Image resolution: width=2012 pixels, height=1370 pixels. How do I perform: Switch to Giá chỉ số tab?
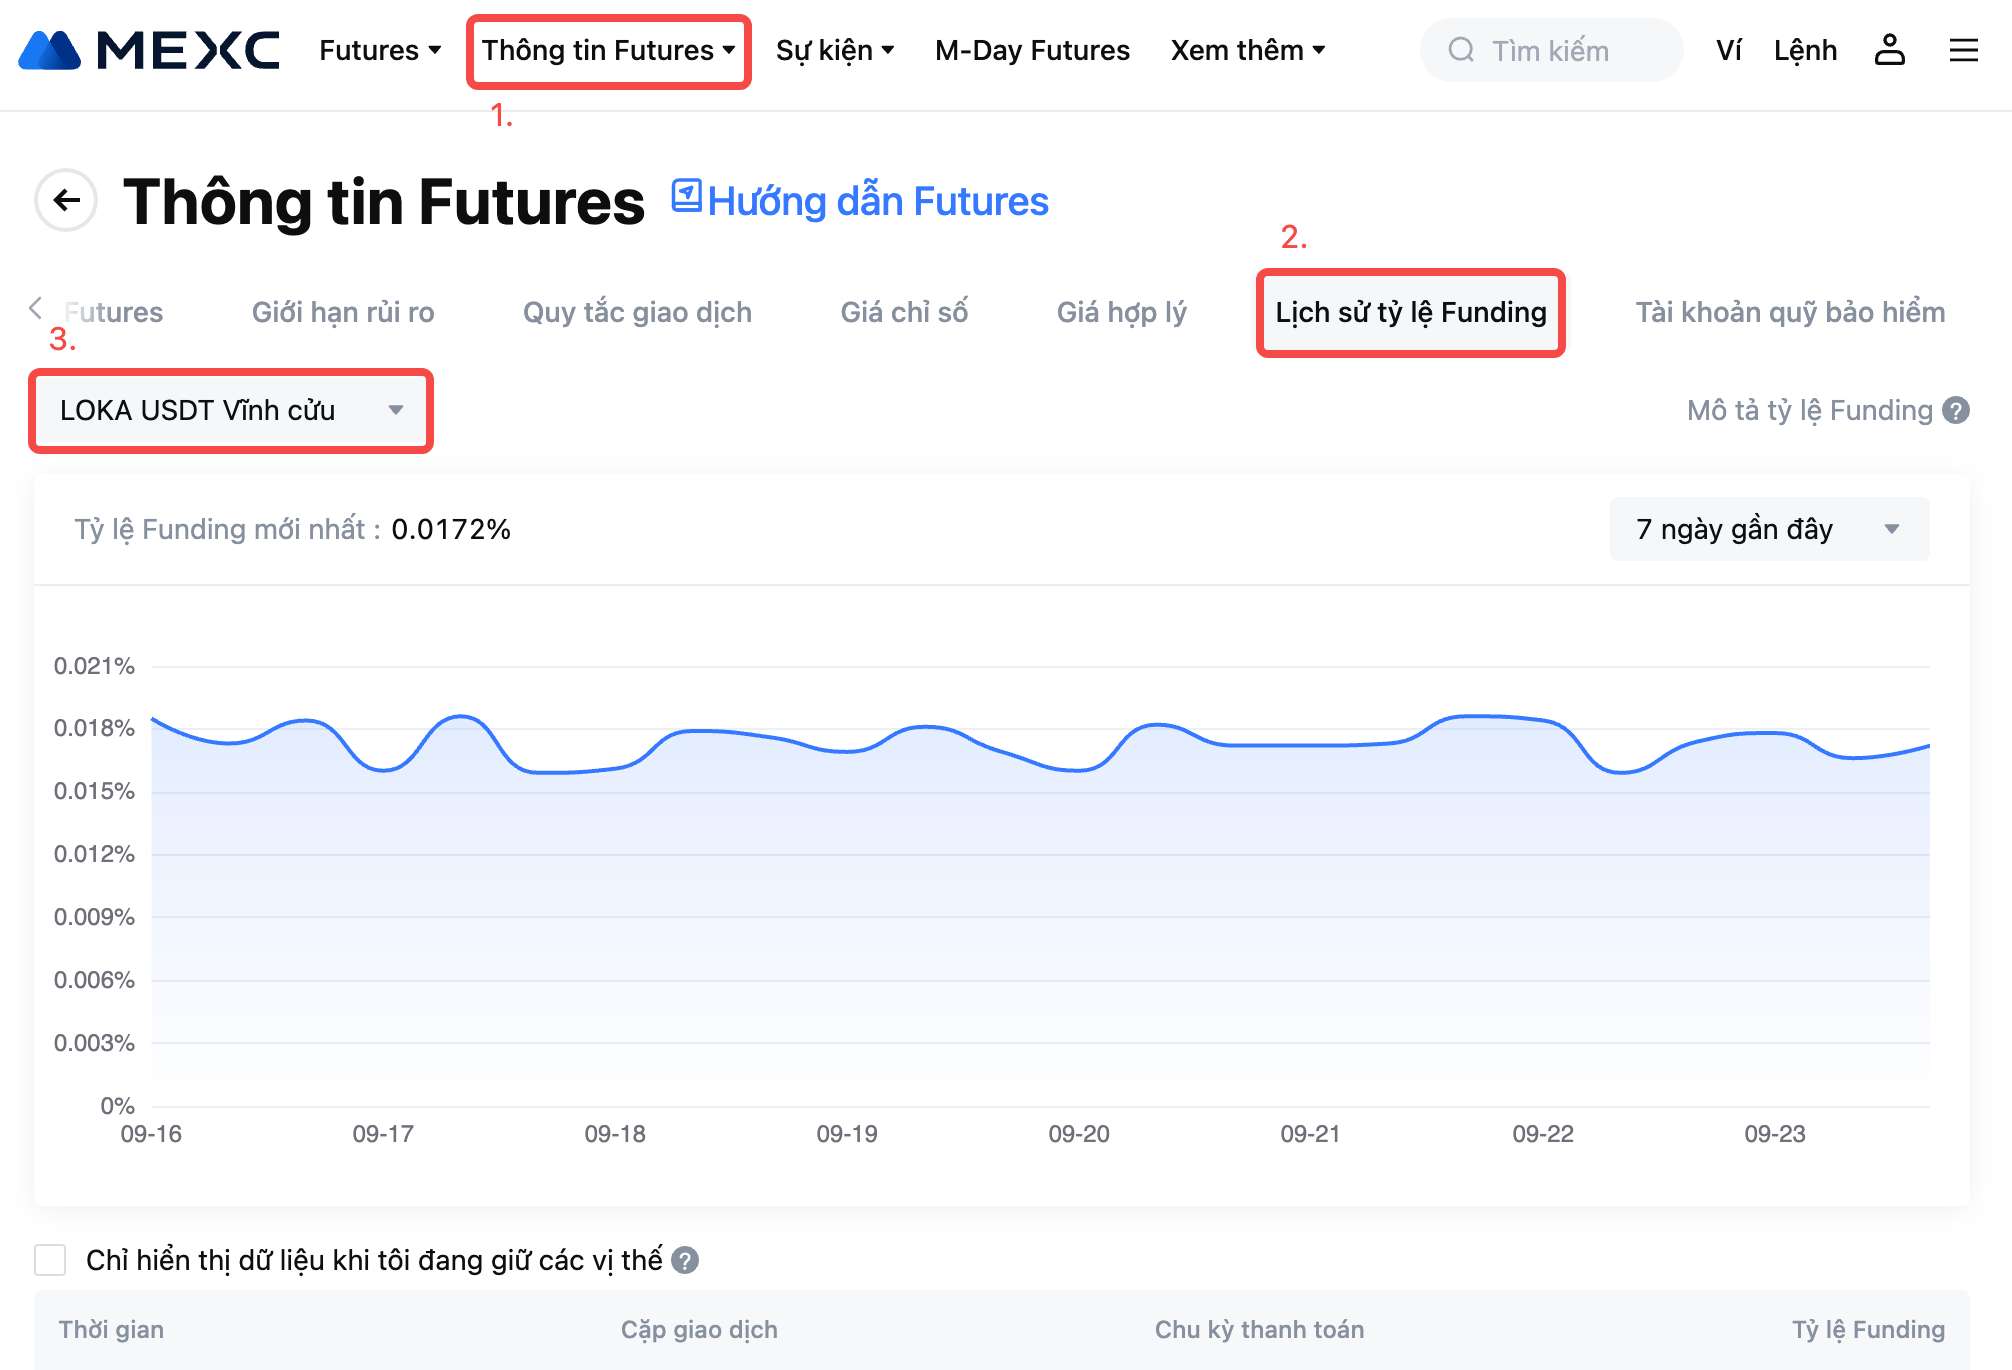click(x=904, y=312)
